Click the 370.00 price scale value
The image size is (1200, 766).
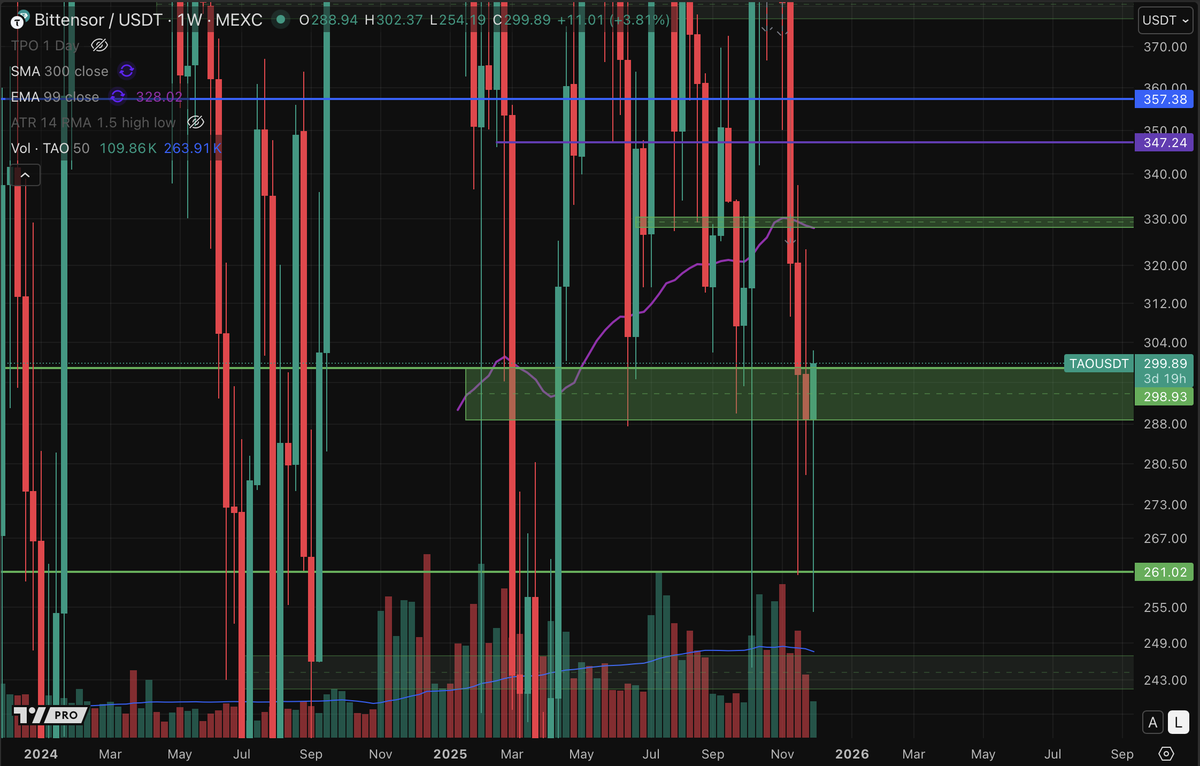pyautogui.click(x=1165, y=47)
